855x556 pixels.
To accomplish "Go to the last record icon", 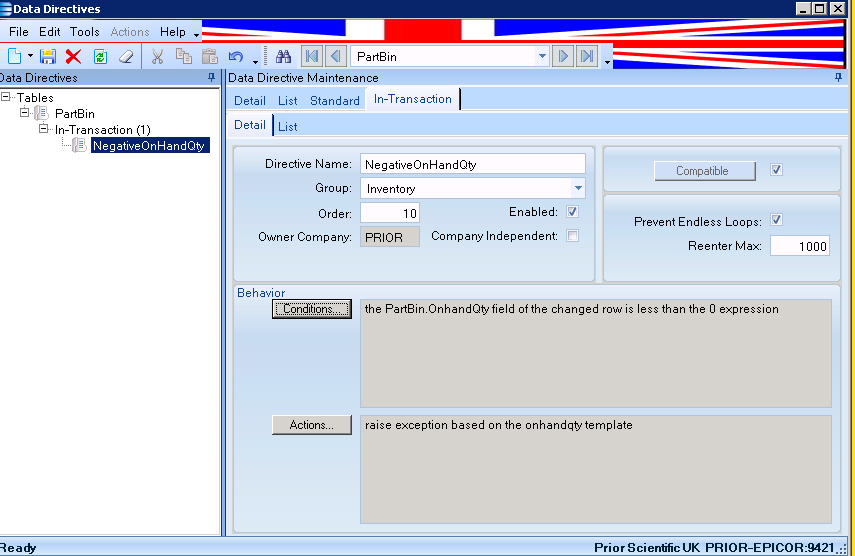I will click(x=587, y=56).
